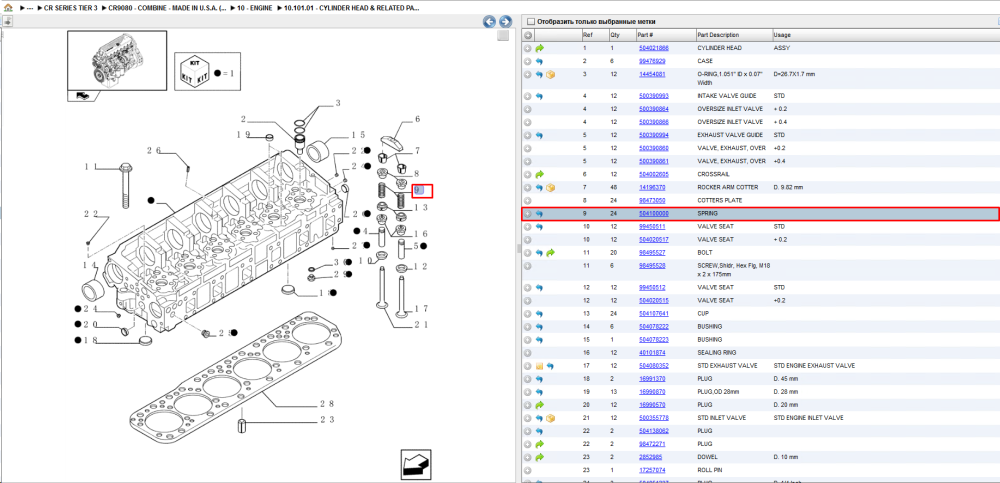1000x483 pixels.
Task: Open 'CR9080 - COMBINE' breadcrumb
Action: 166,8
